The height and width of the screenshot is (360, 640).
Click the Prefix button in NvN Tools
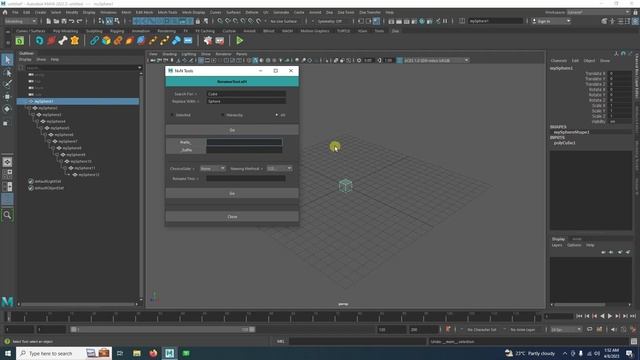185,142
